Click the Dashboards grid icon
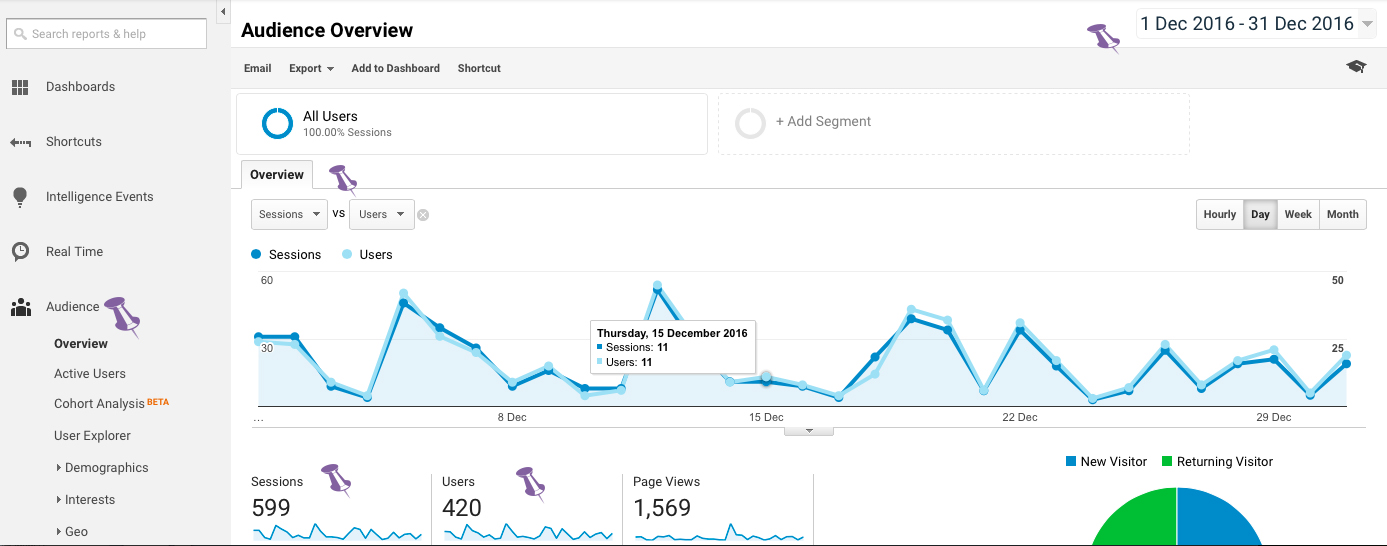The width and height of the screenshot is (1387, 546). tap(20, 87)
